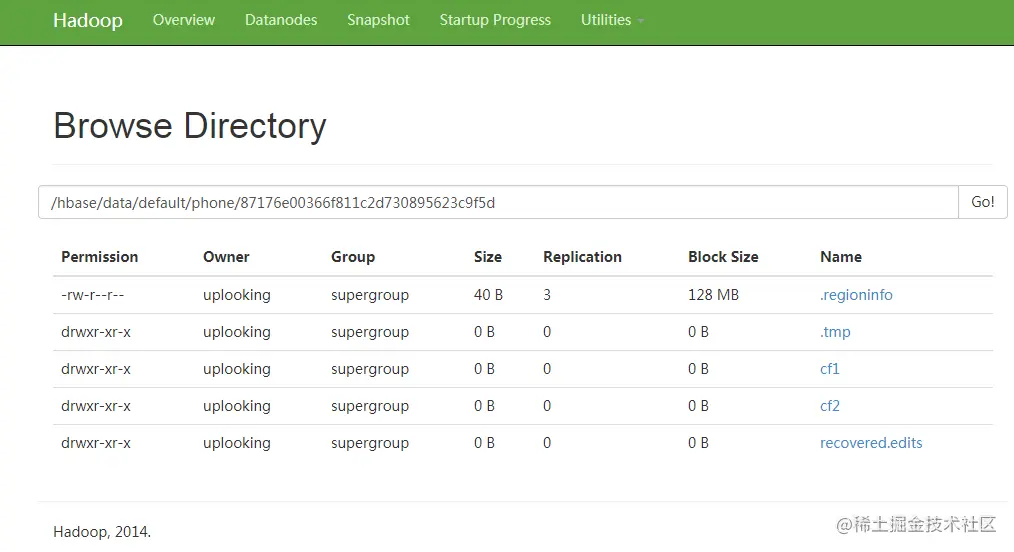The image size is (1014, 552).
Task: Click the Permission column header
Action: point(100,257)
